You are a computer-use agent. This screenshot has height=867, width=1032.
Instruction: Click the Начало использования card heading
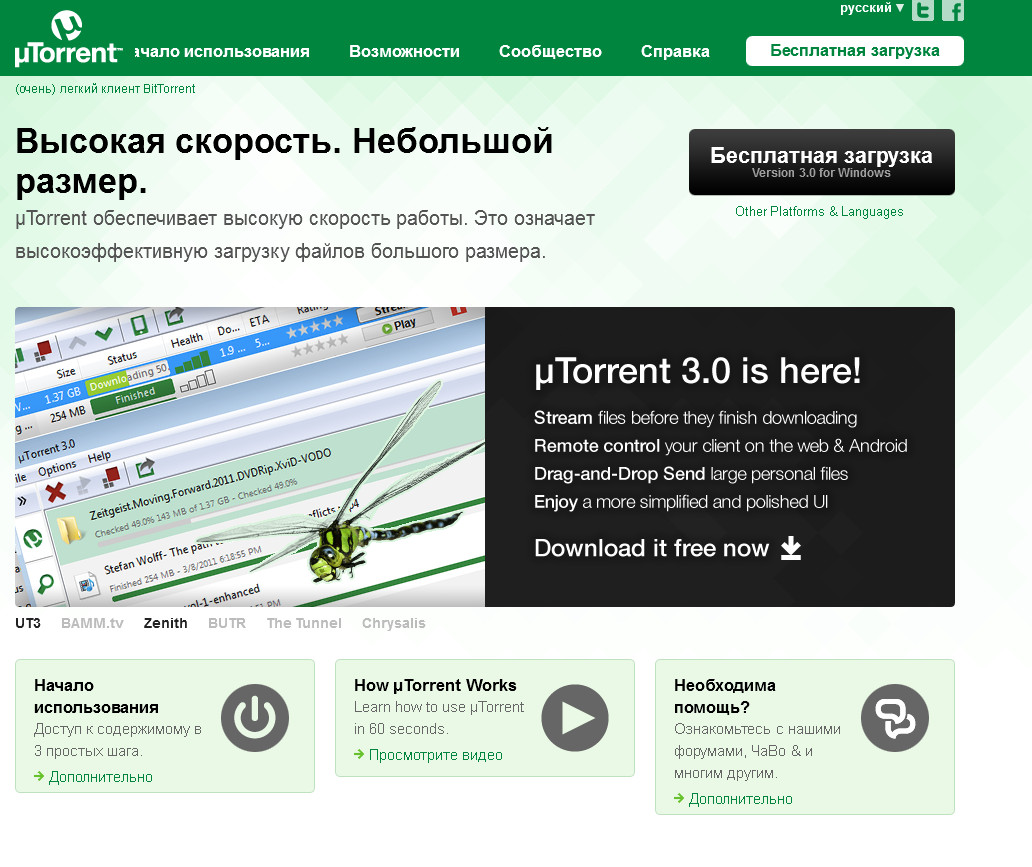click(x=96, y=696)
